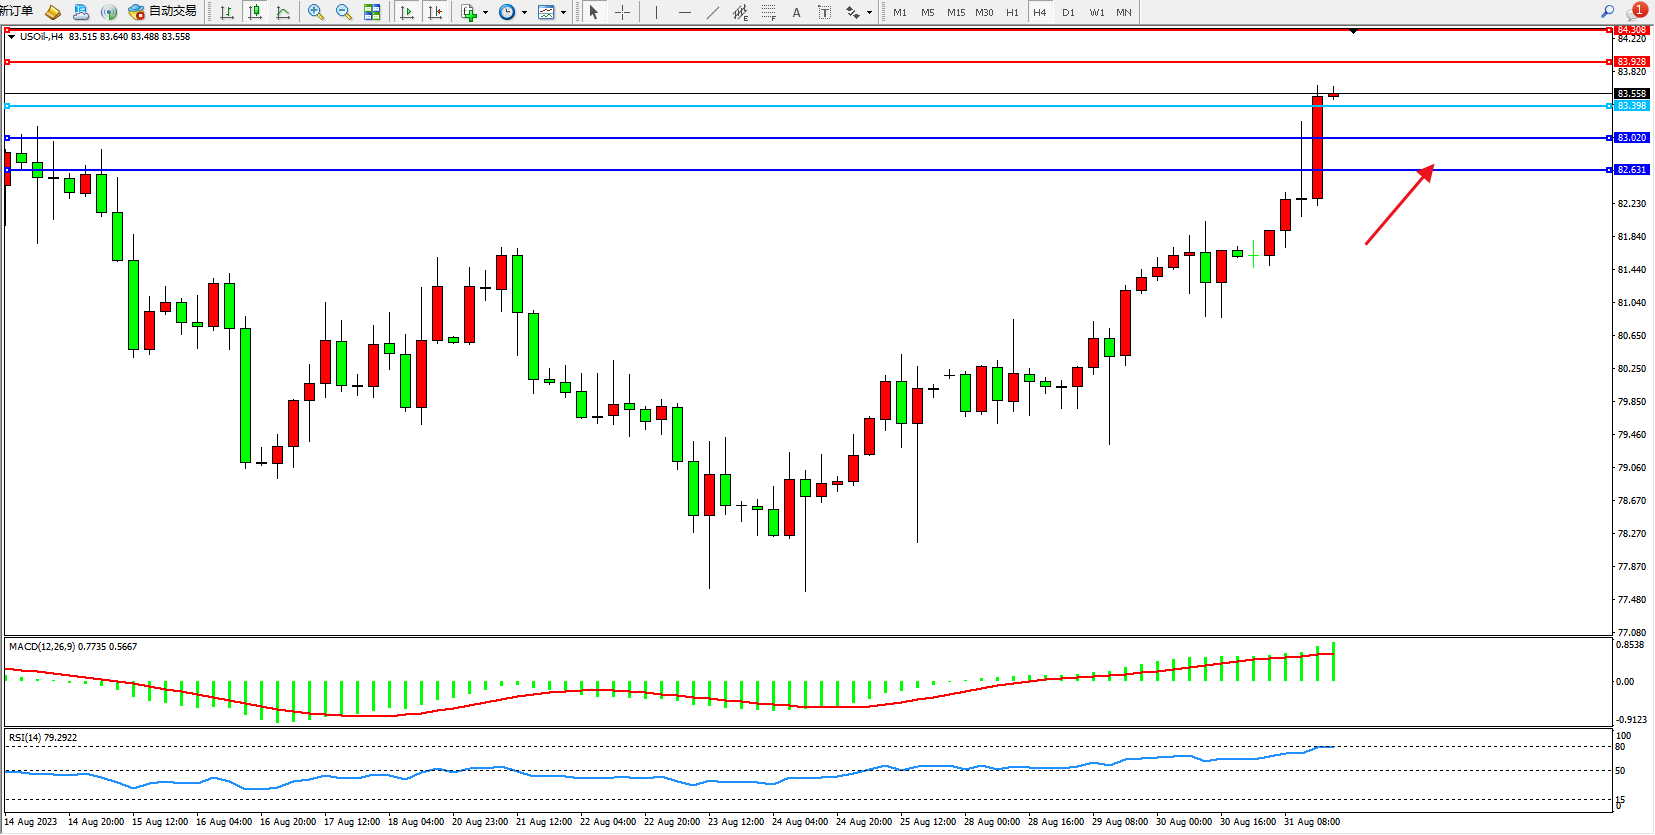Click the zoom in magnifier icon
Screen dimensions: 1655x835
[316, 12]
